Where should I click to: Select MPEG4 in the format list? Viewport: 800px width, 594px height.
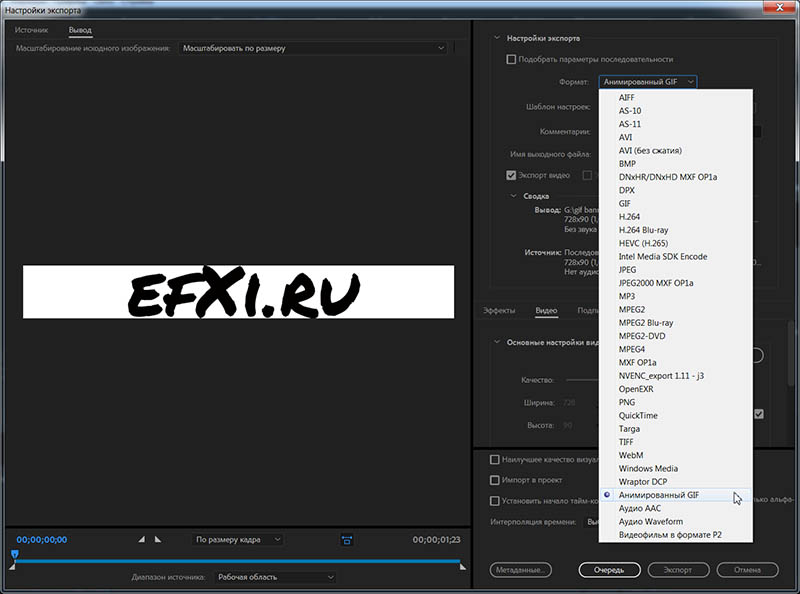coord(676,349)
